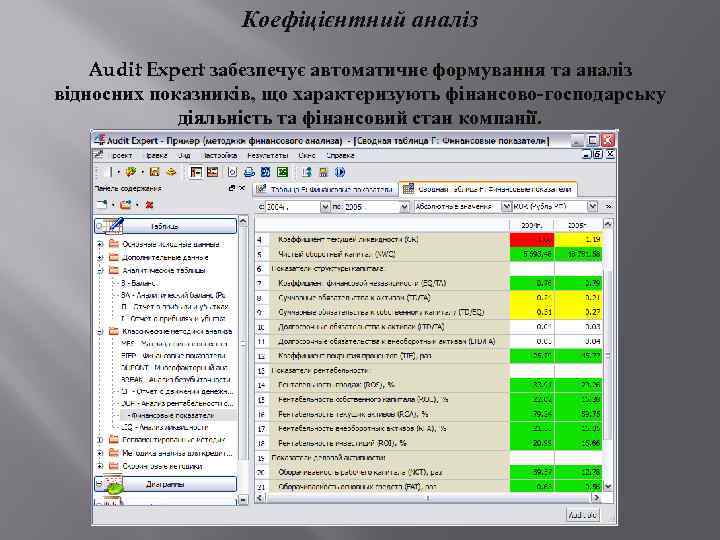This screenshot has height=540, width=720.
Task: Click the orange folder icon in contents panel
Action: coord(125,204)
